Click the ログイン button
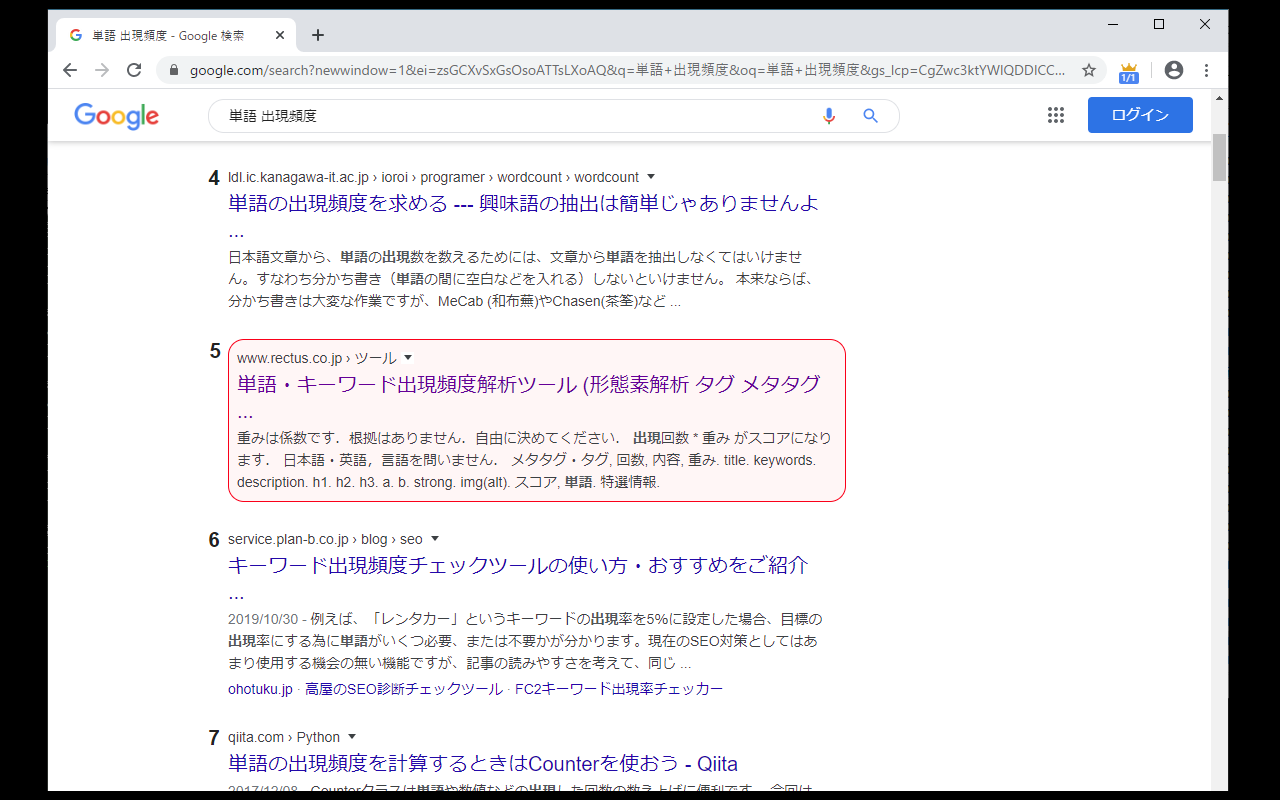The image size is (1280, 800). click(1140, 115)
